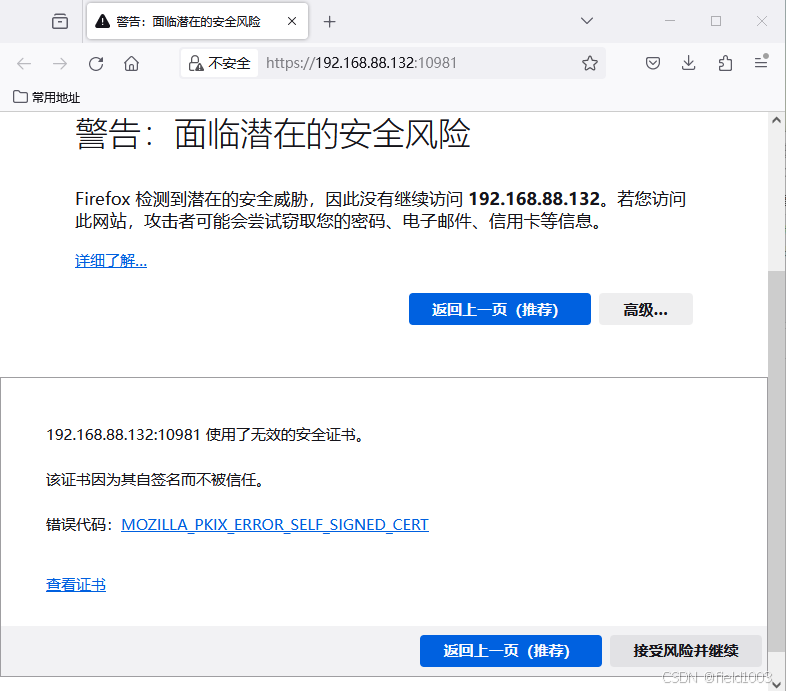The image size is (786, 691).
Task: Open the Home page icon
Action: point(131,63)
